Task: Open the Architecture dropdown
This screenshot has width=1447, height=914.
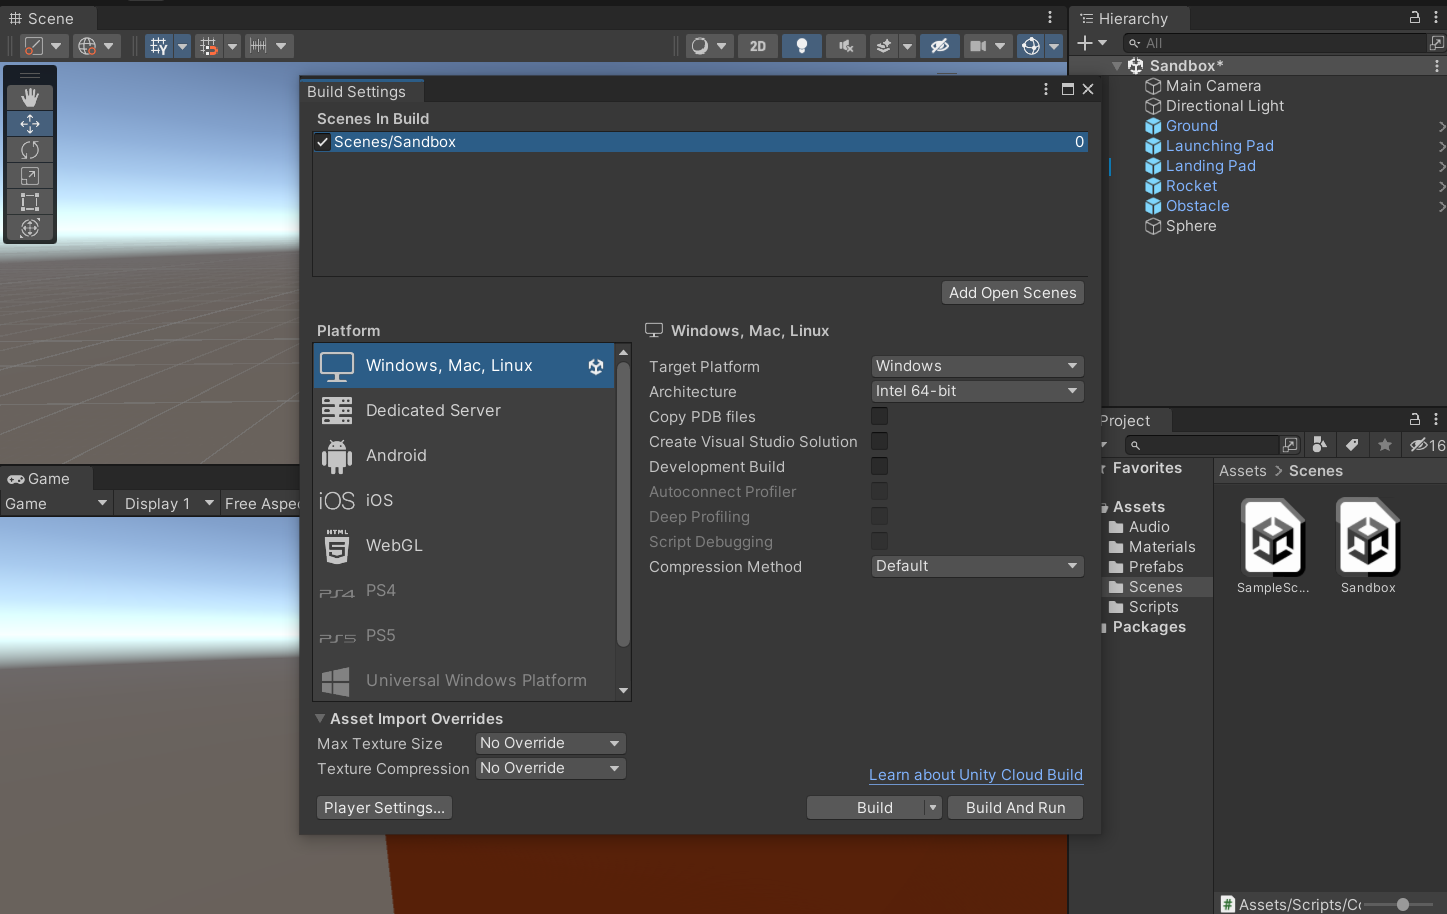Action: click(x=977, y=391)
